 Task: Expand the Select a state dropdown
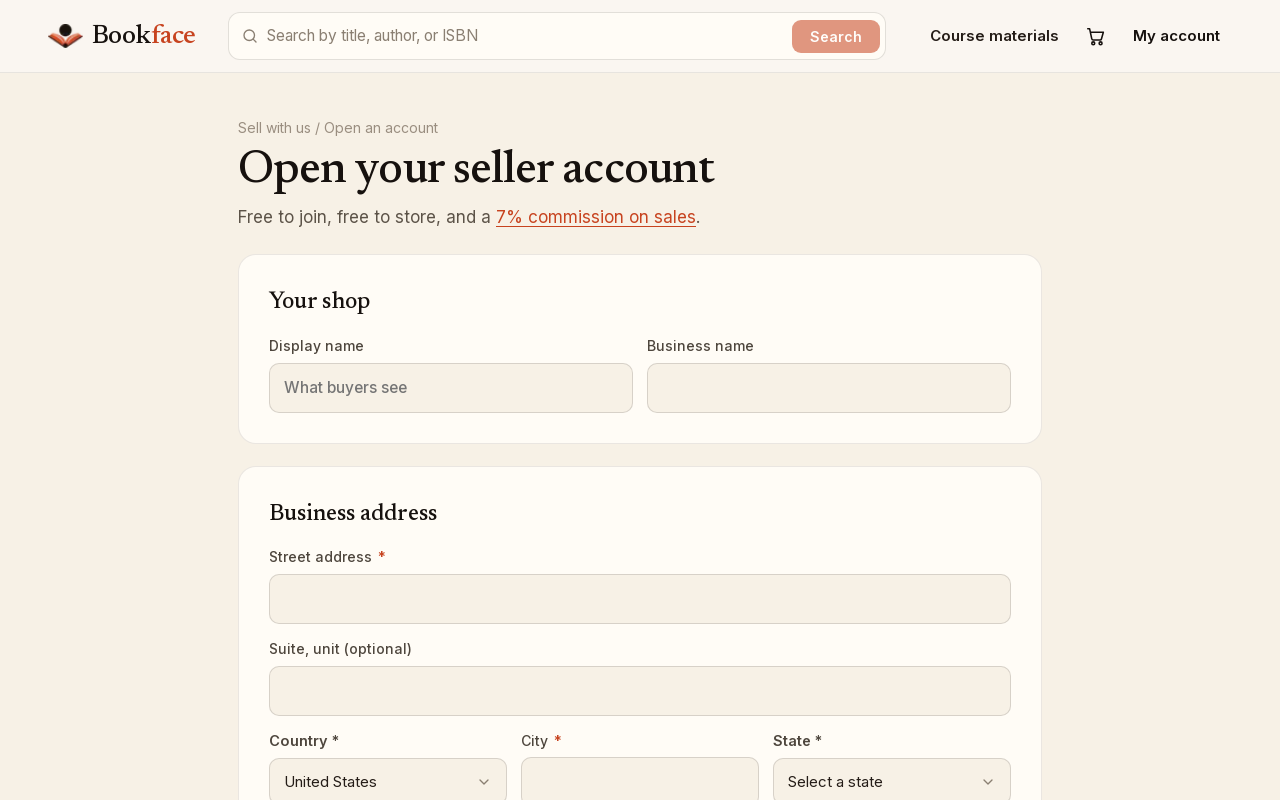click(892, 781)
